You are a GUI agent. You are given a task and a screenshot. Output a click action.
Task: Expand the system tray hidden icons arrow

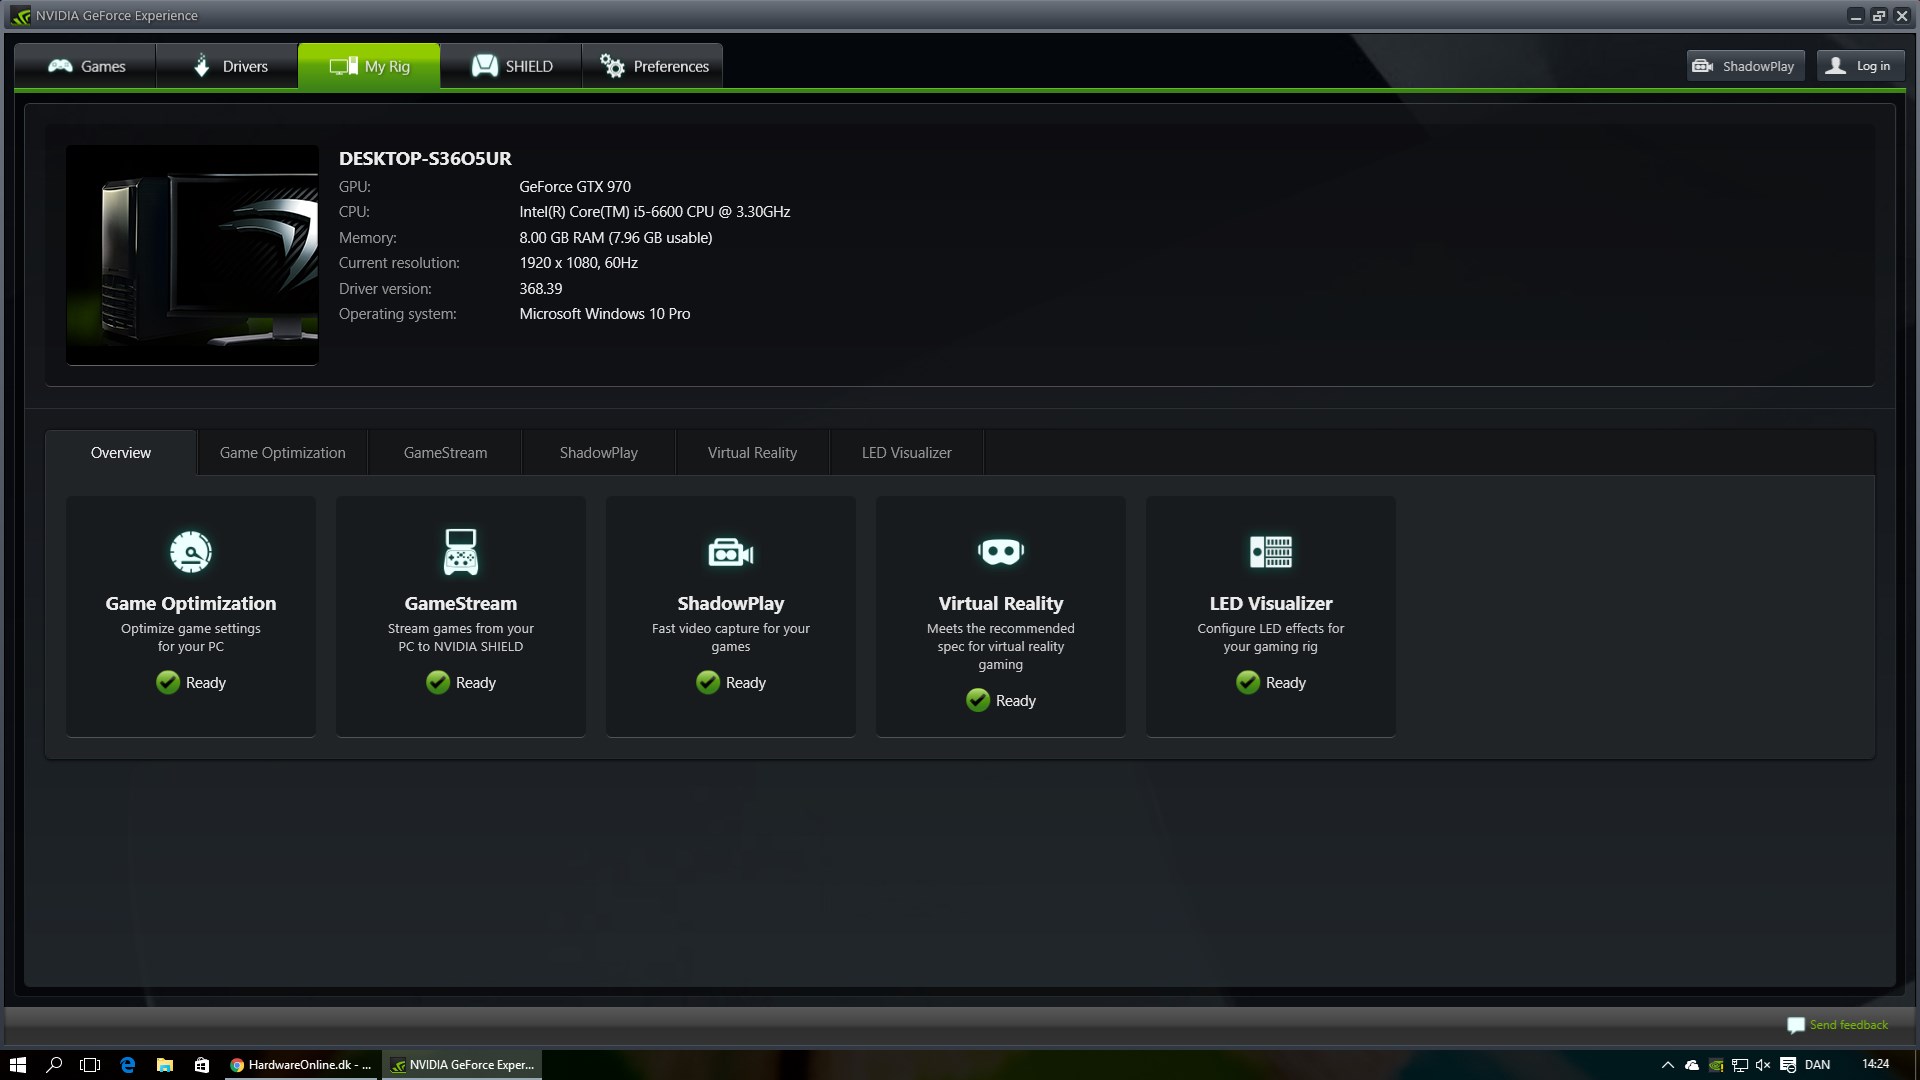coord(1667,1065)
